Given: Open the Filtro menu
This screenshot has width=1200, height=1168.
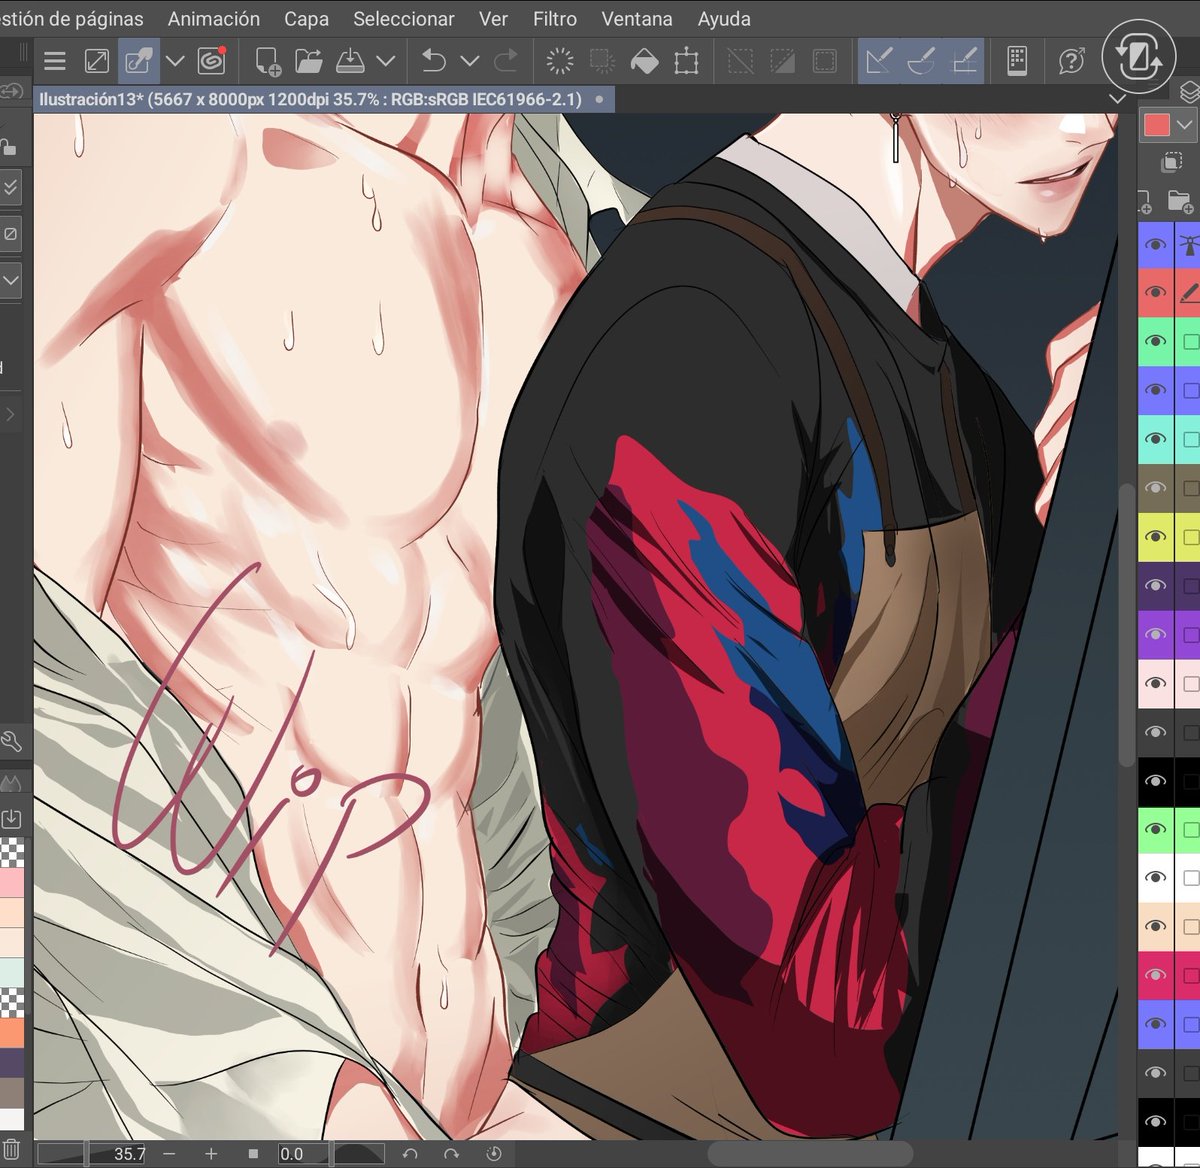Looking at the screenshot, I should click(554, 18).
